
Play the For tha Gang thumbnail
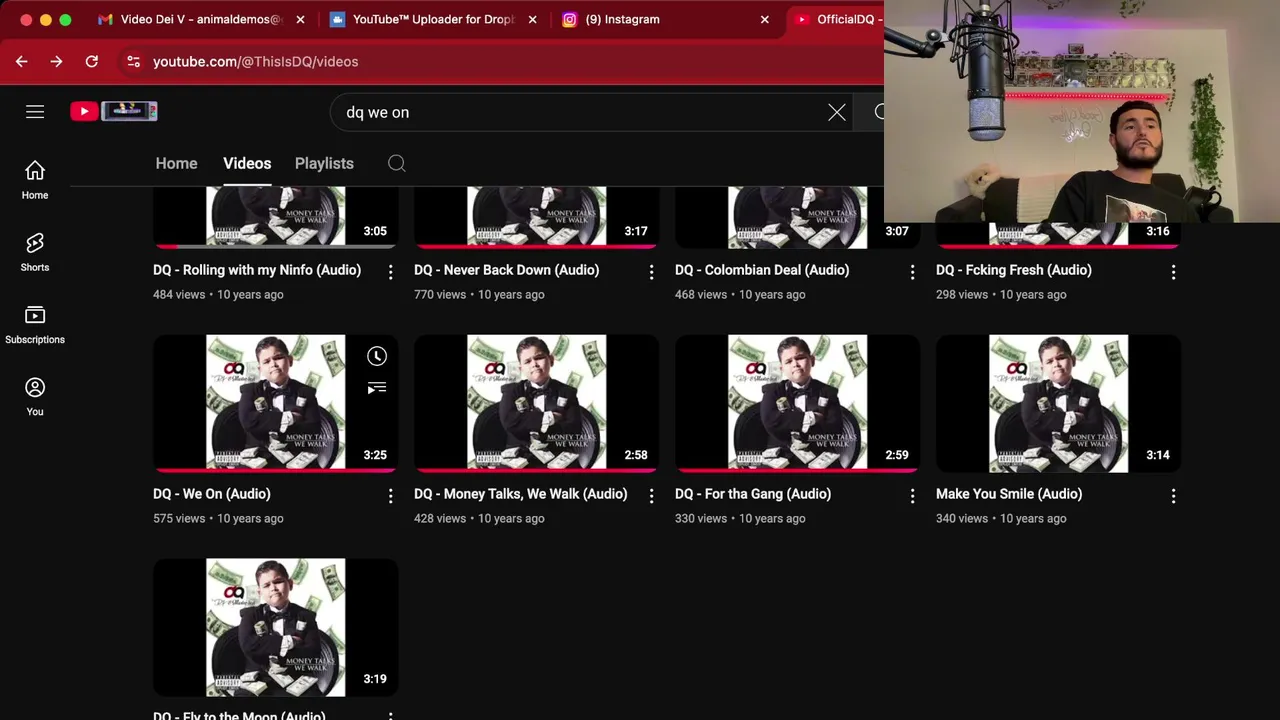click(x=797, y=403)
